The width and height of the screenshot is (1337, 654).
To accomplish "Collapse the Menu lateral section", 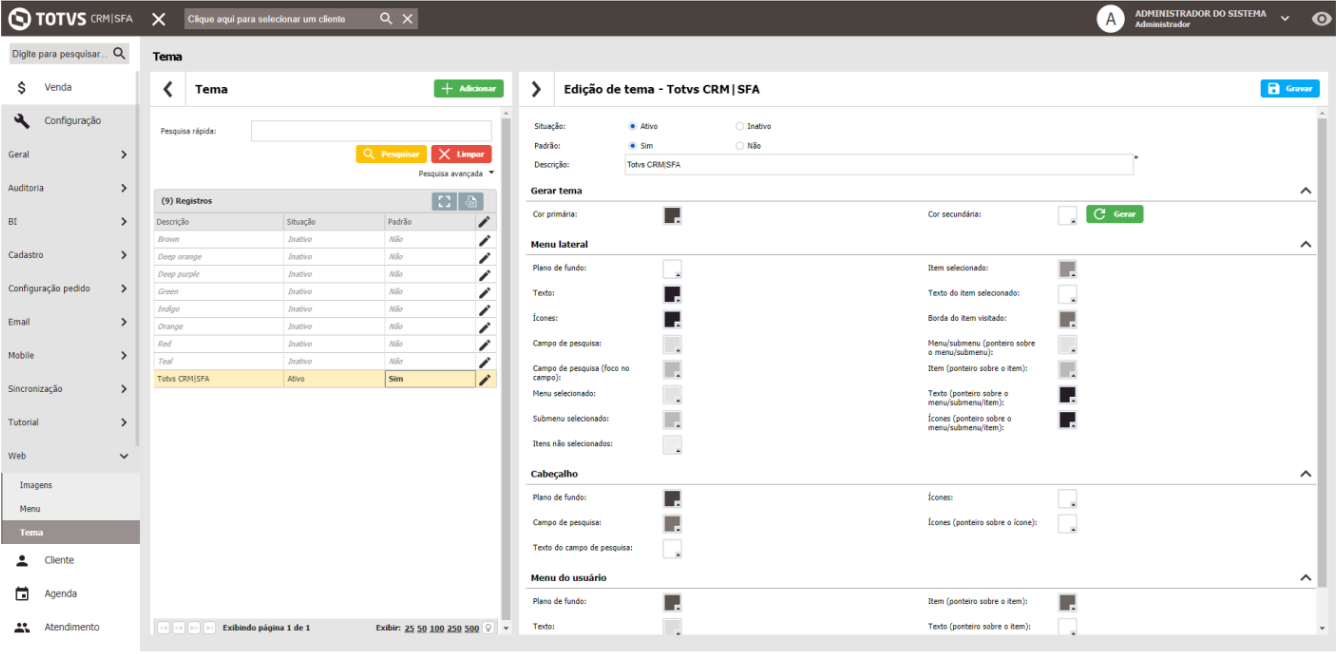I will pyautogui.click(x=1305, y=244).
